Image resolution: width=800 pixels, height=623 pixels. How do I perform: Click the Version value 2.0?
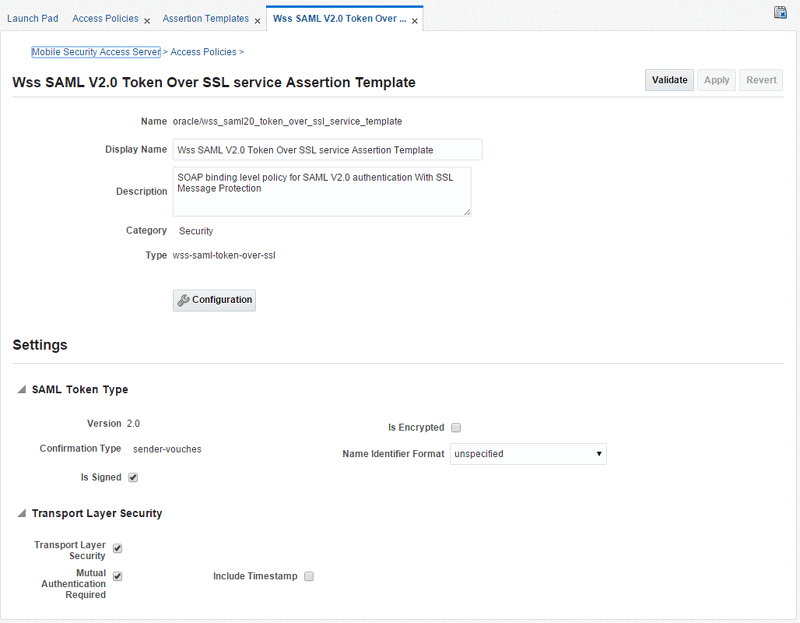point(133,423)
